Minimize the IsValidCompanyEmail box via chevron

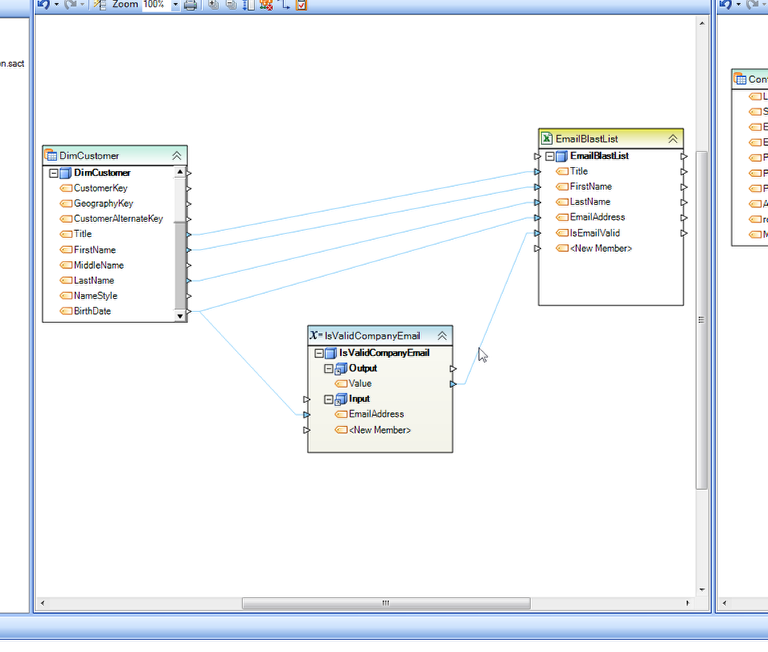click(442, 336)
